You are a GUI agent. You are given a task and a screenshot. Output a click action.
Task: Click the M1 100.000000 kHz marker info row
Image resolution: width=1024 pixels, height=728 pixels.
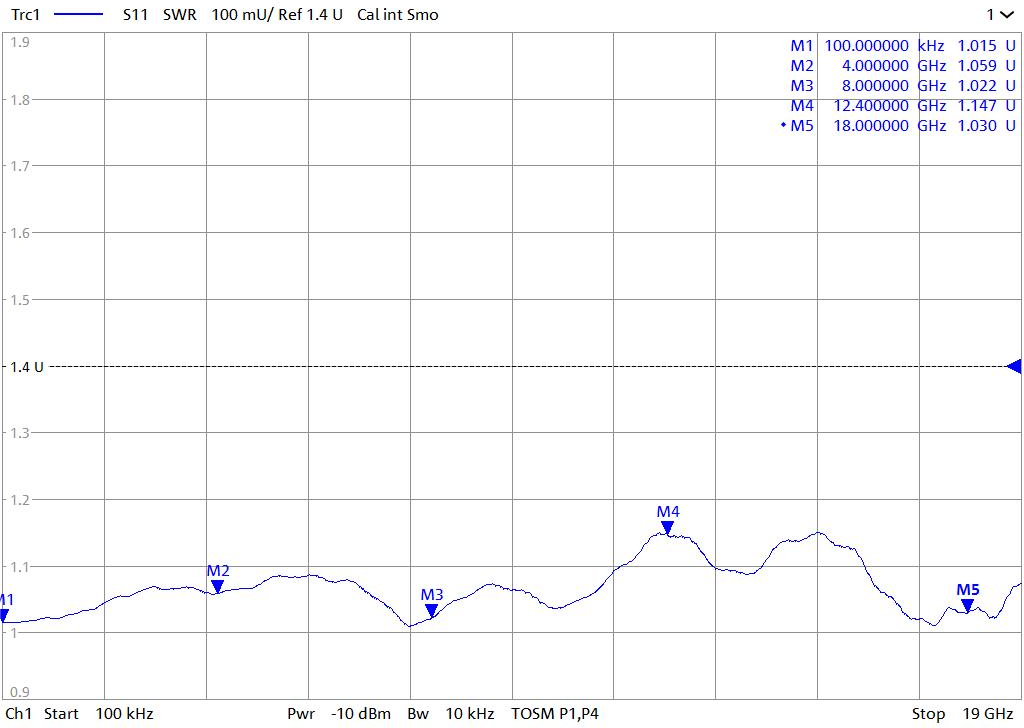point(900,46)
